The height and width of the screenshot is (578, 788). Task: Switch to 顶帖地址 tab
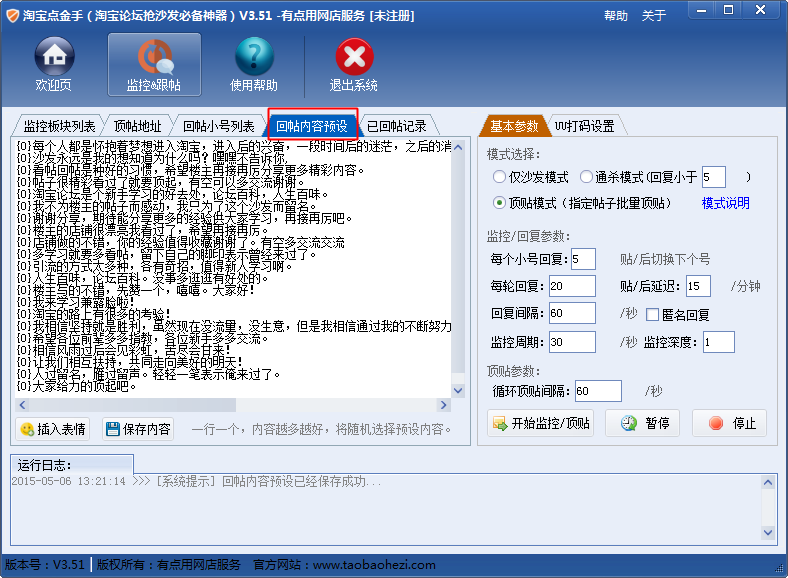tap(138, 126)
